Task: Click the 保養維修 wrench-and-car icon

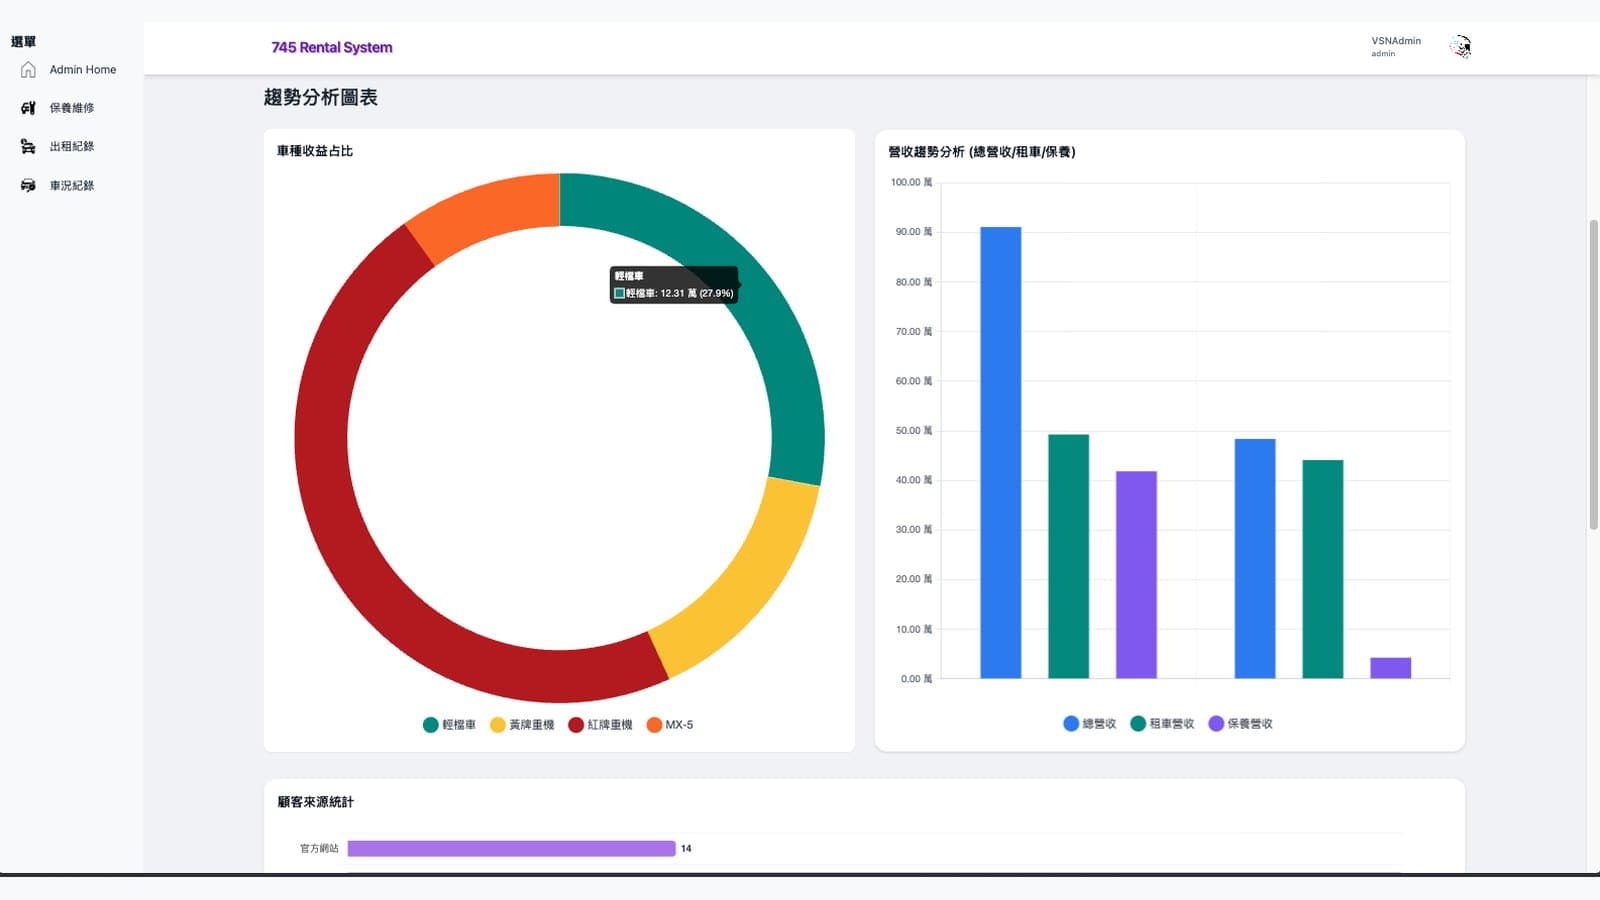Action: point(28,108)
